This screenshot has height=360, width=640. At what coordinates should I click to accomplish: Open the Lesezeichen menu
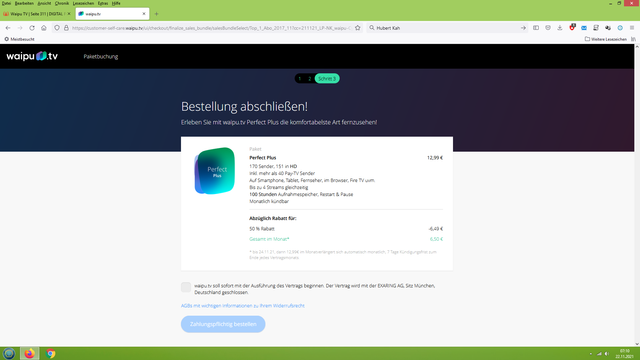point(83,3)
